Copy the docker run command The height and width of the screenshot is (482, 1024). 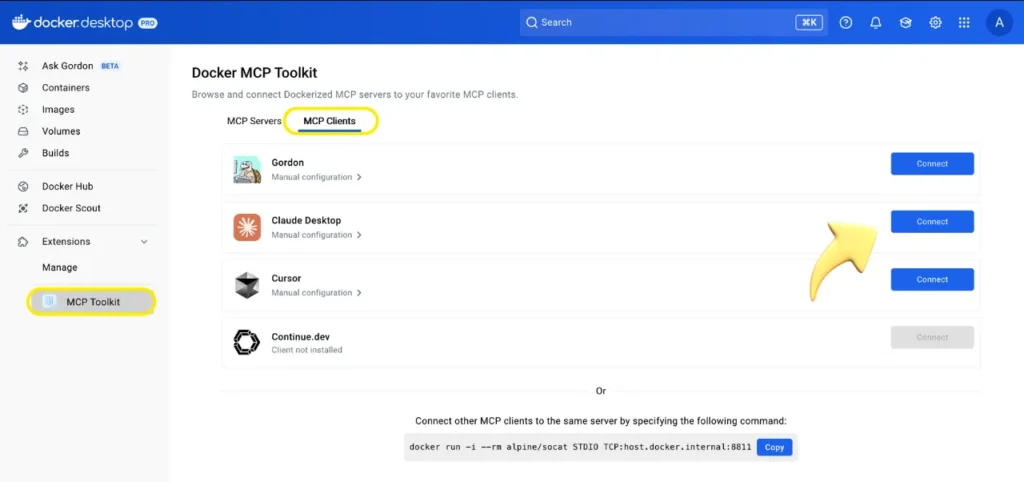(x=775, y=447)
